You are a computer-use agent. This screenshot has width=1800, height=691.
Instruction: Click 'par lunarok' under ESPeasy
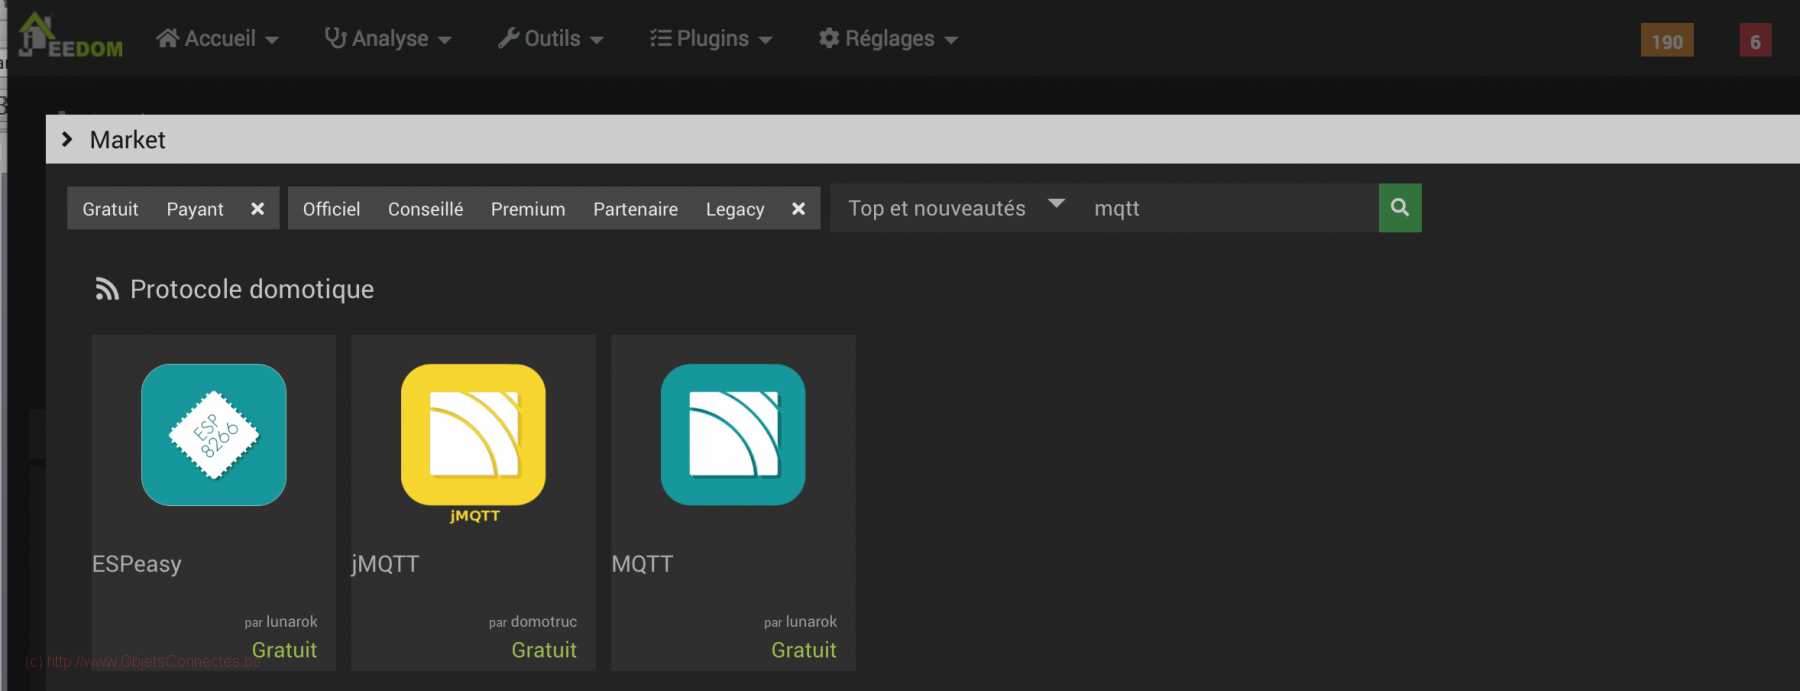[x=281, y=622]
